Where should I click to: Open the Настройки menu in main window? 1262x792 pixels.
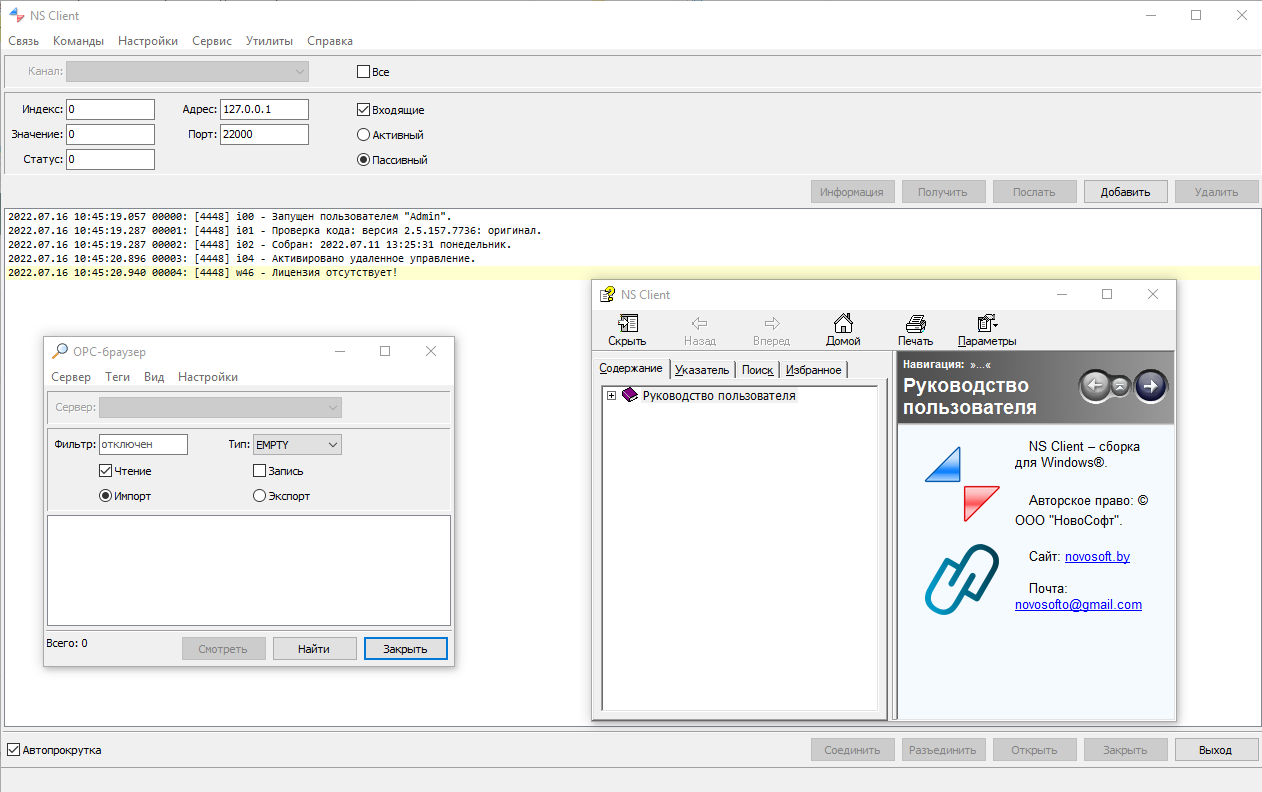(148, 41)
